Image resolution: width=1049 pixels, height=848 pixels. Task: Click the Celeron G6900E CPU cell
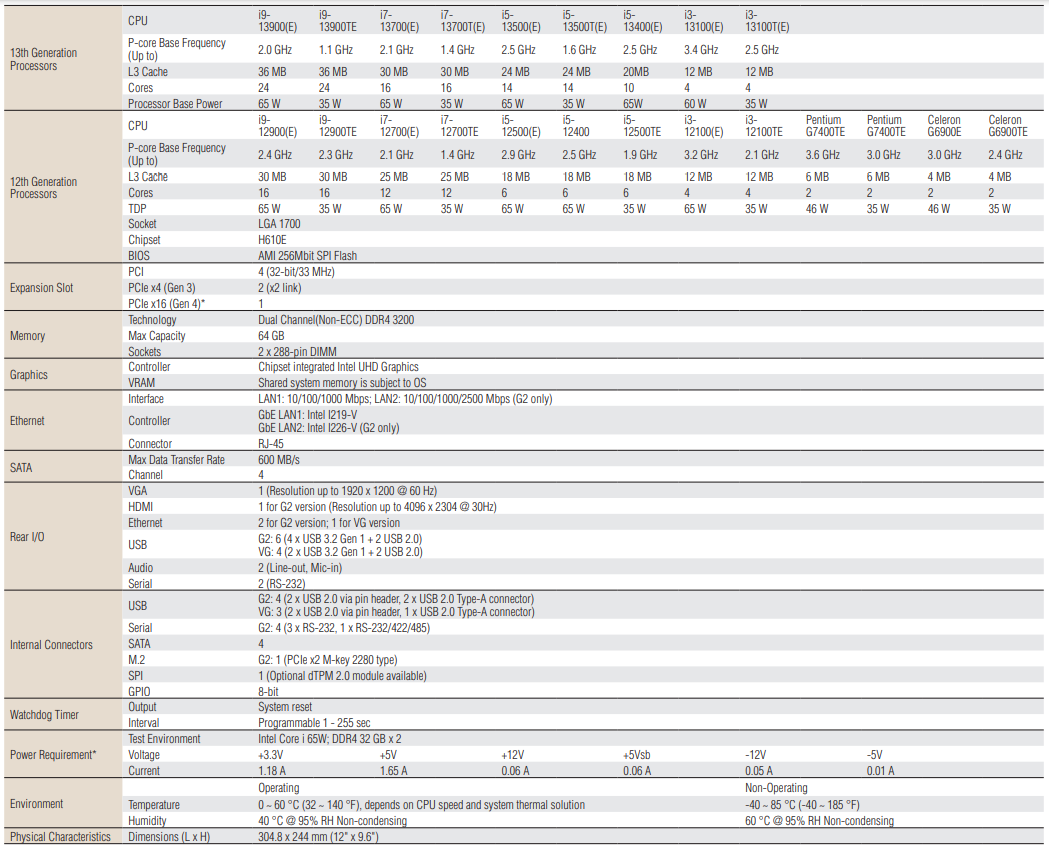[x=944, y=126]
